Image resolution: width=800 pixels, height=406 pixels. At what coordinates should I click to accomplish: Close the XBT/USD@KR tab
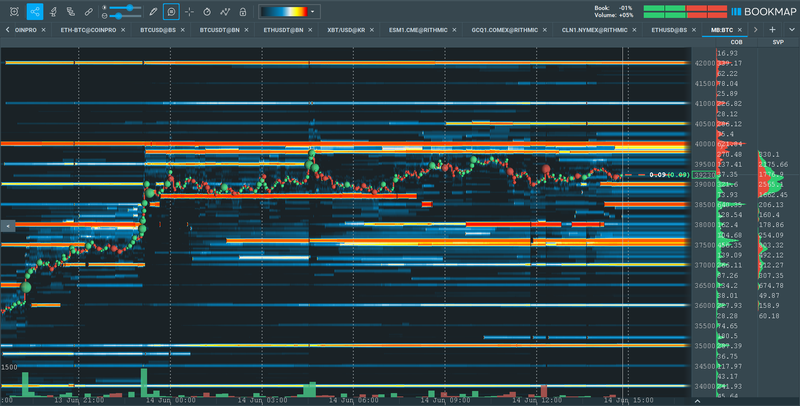point(371,30)
